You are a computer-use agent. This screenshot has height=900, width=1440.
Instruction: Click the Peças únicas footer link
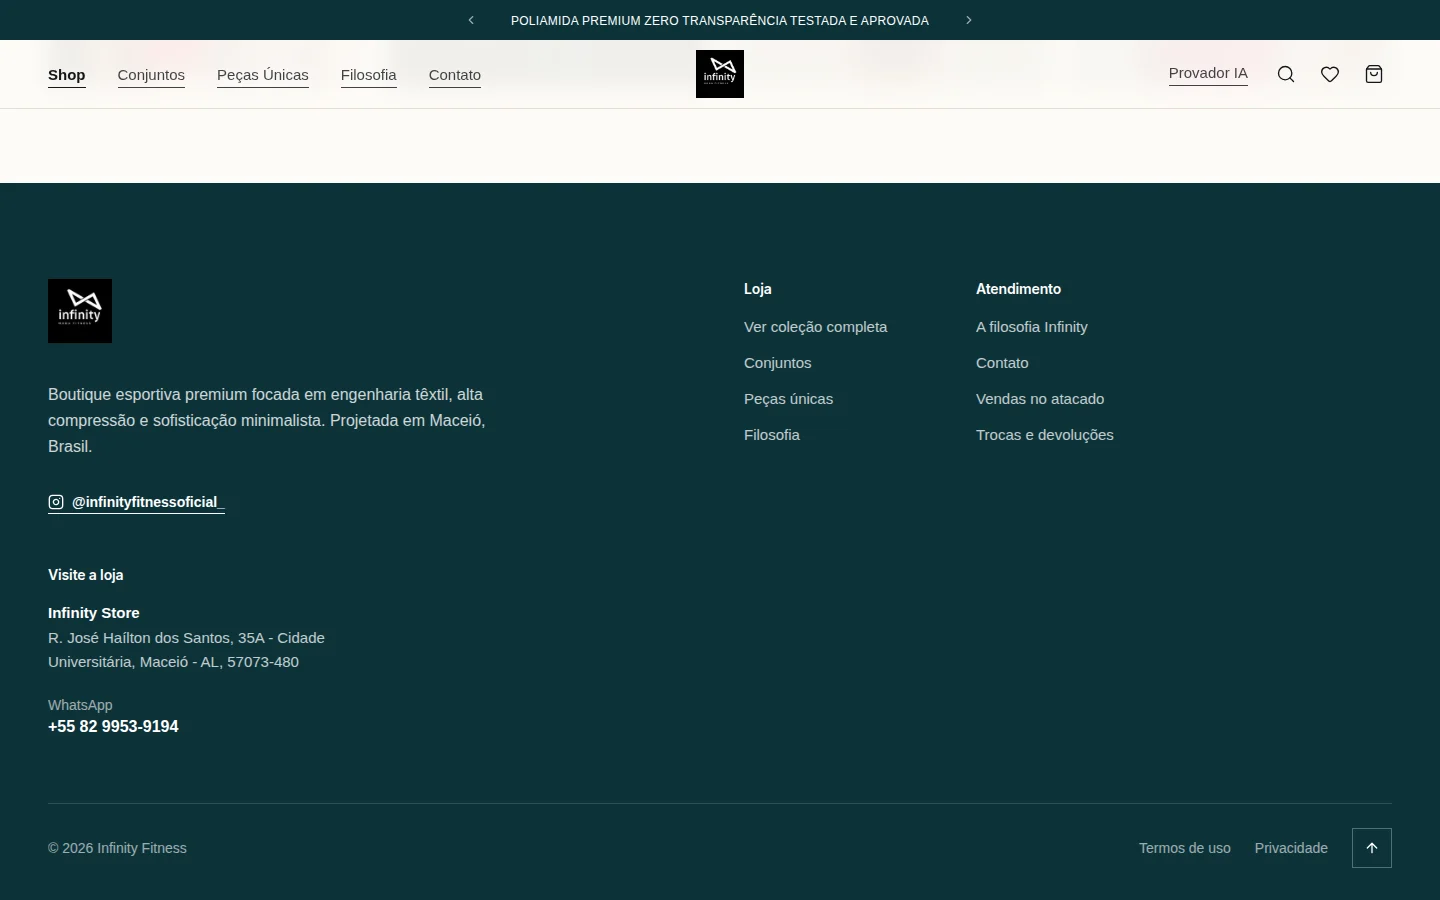tap(788, 399)
